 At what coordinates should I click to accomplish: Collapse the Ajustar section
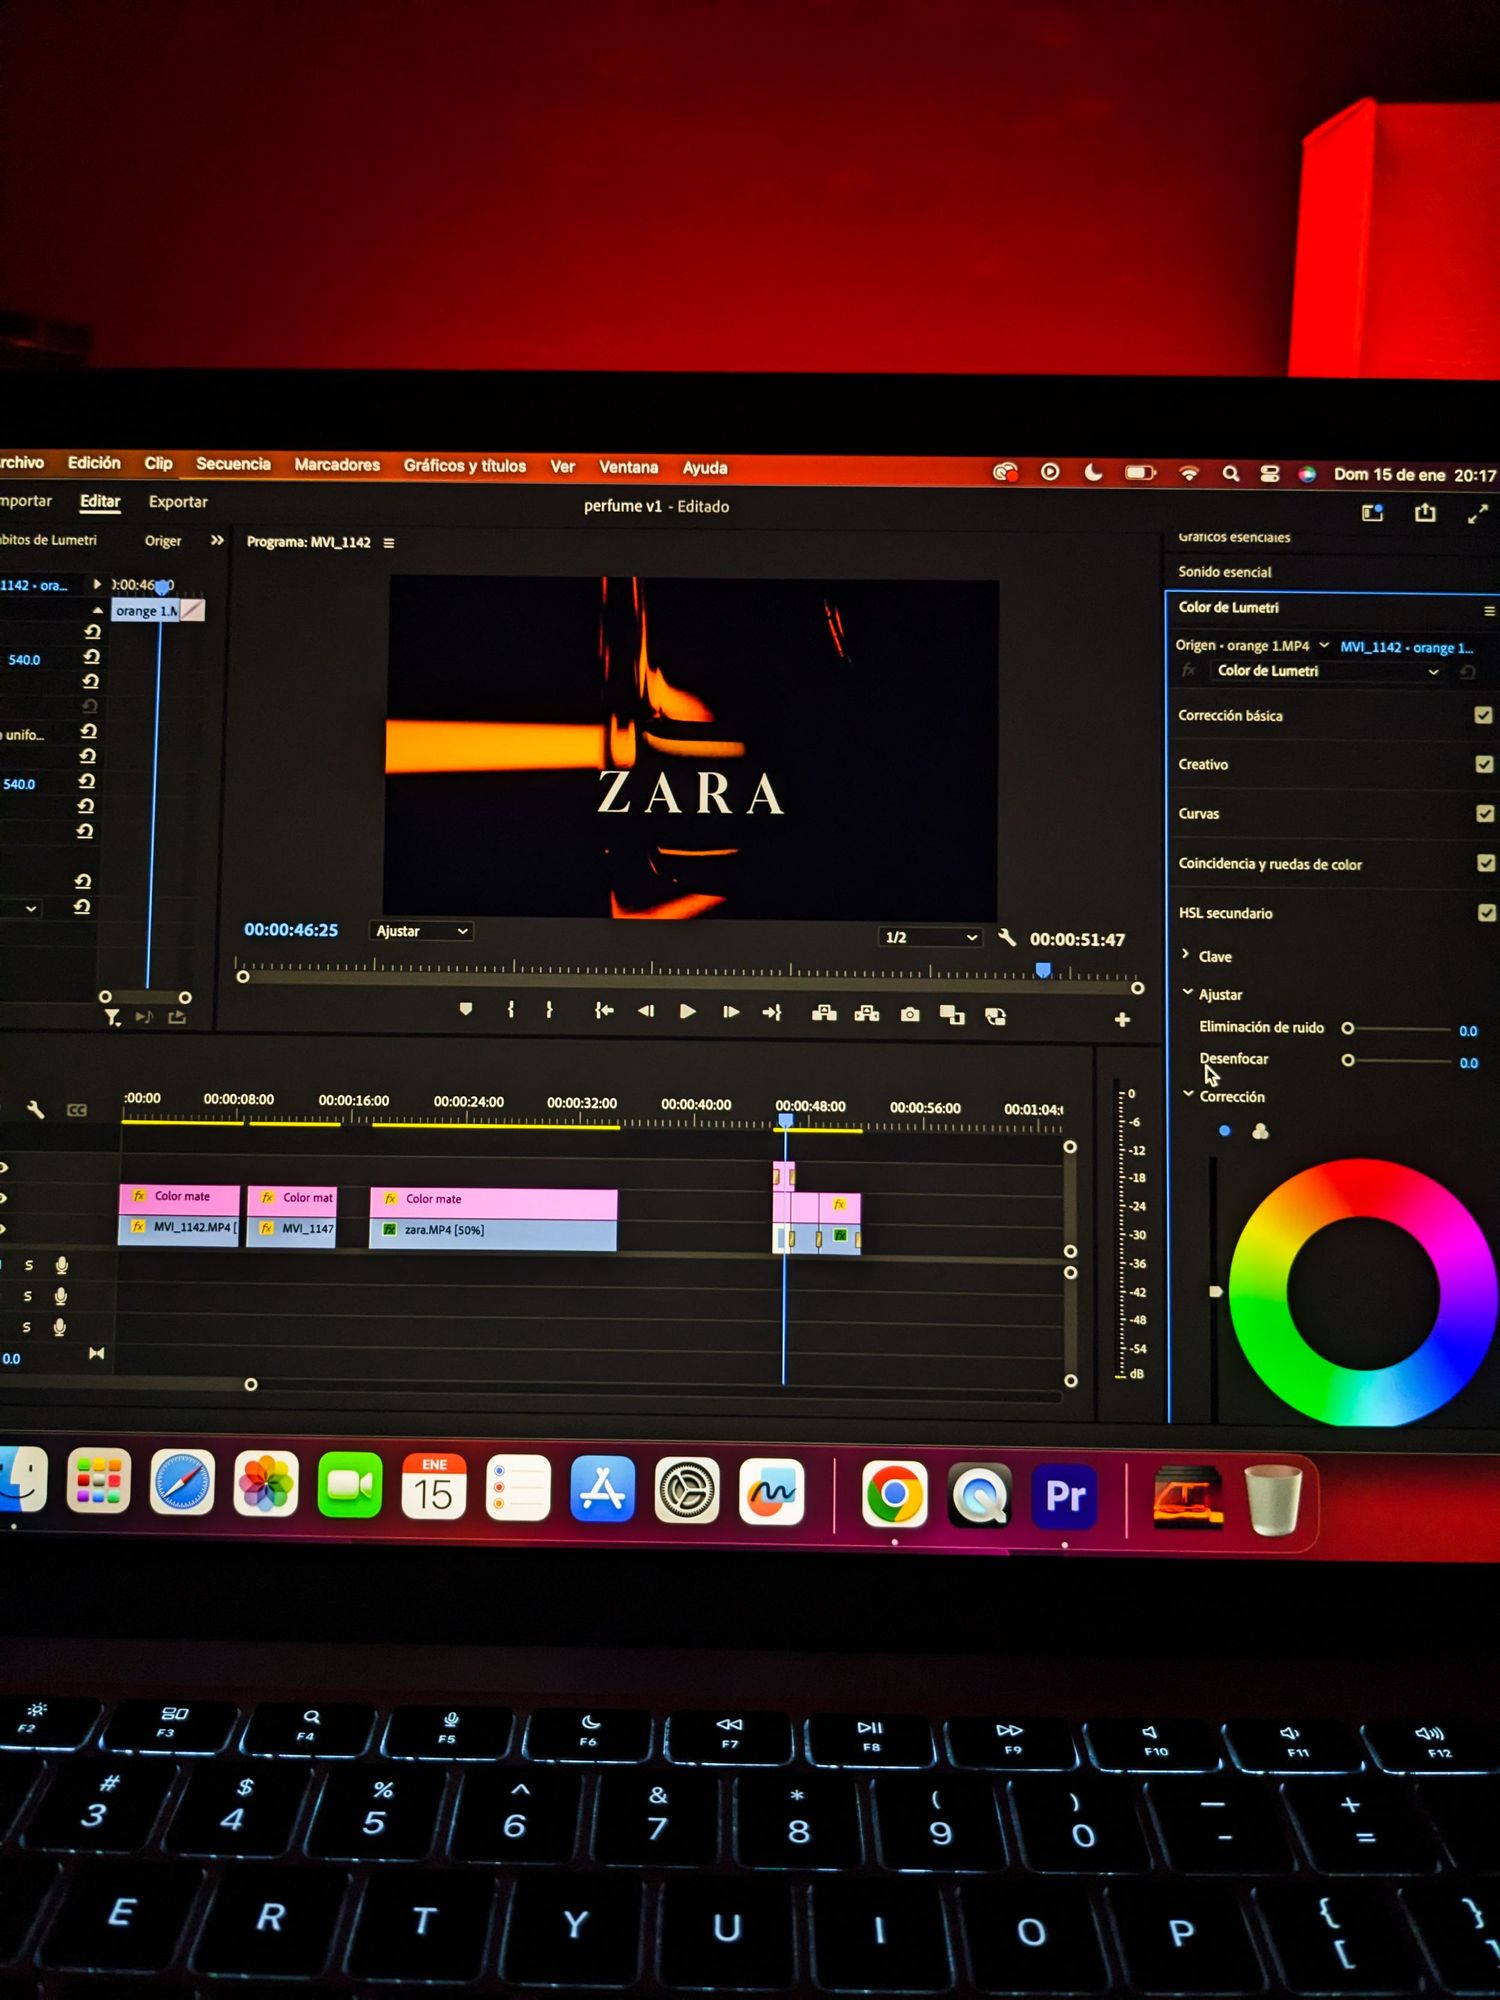(x=1188, y=993)
